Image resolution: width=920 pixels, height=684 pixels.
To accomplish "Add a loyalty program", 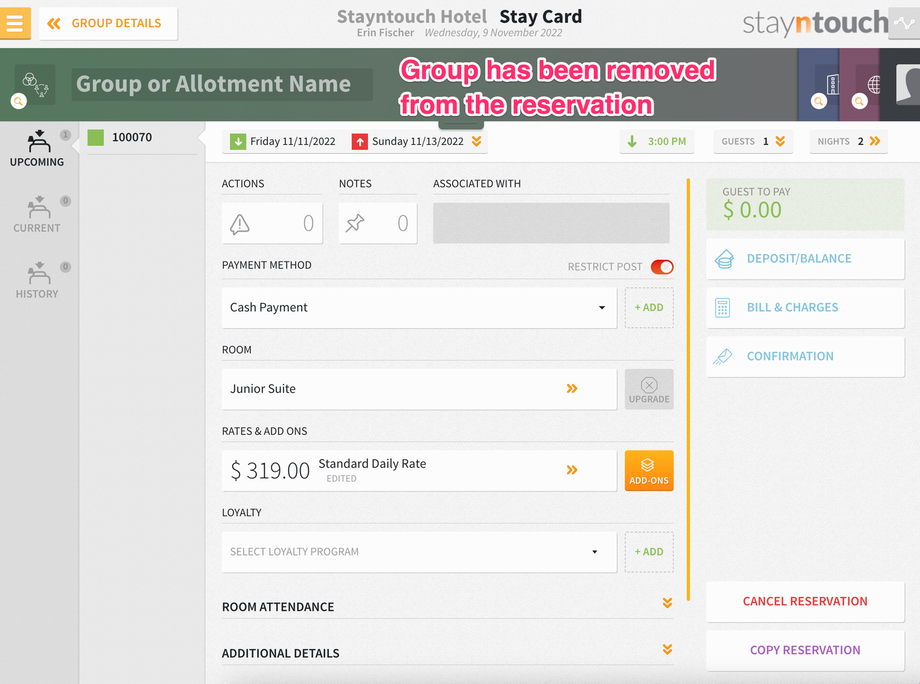I will pos(649,552).
